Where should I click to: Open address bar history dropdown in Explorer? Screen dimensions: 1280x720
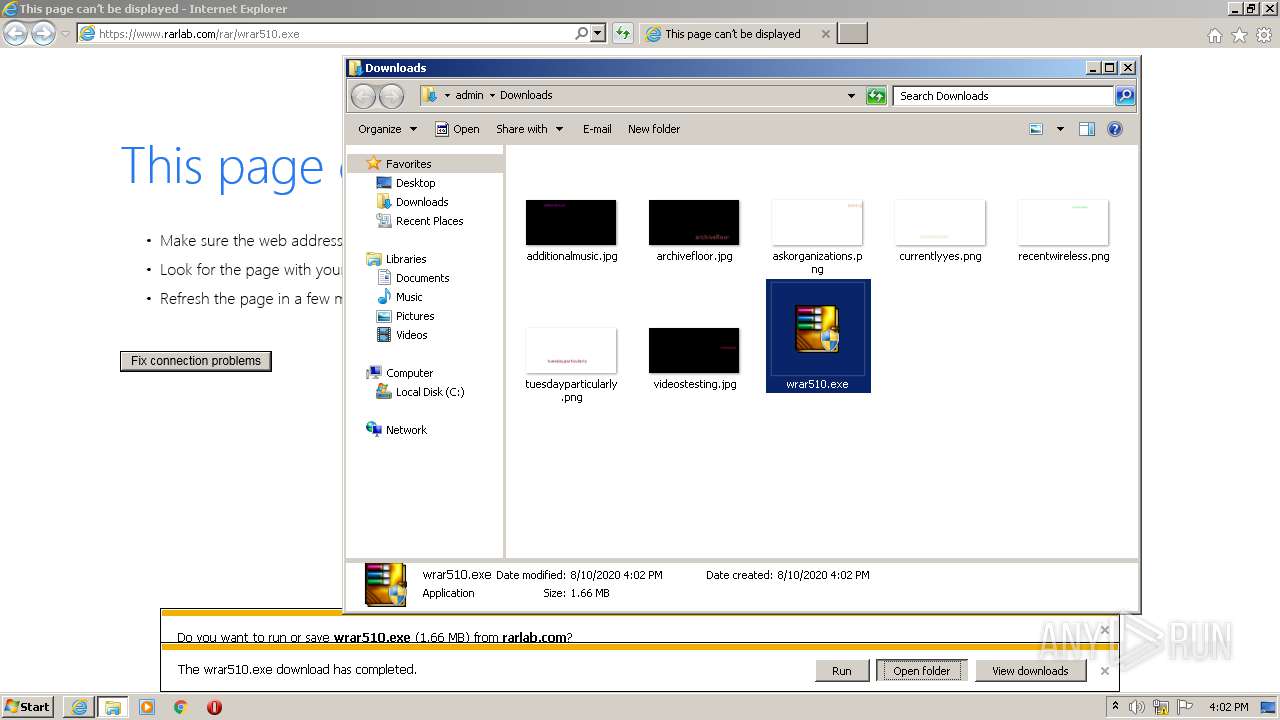coord(851,96)
